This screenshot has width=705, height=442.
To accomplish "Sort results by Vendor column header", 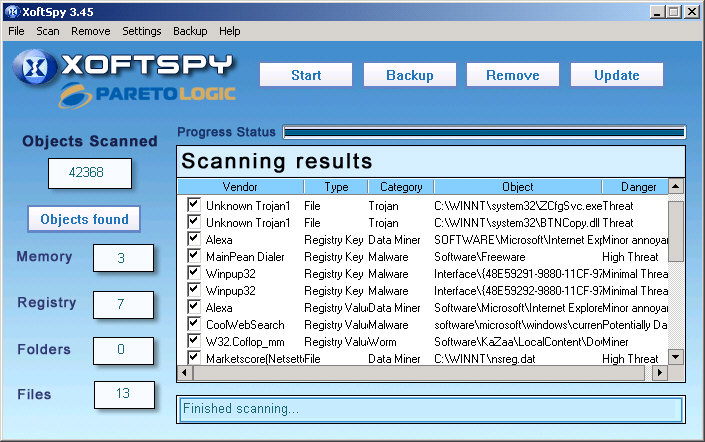I will pyautogui.click(x=241, y=187).
